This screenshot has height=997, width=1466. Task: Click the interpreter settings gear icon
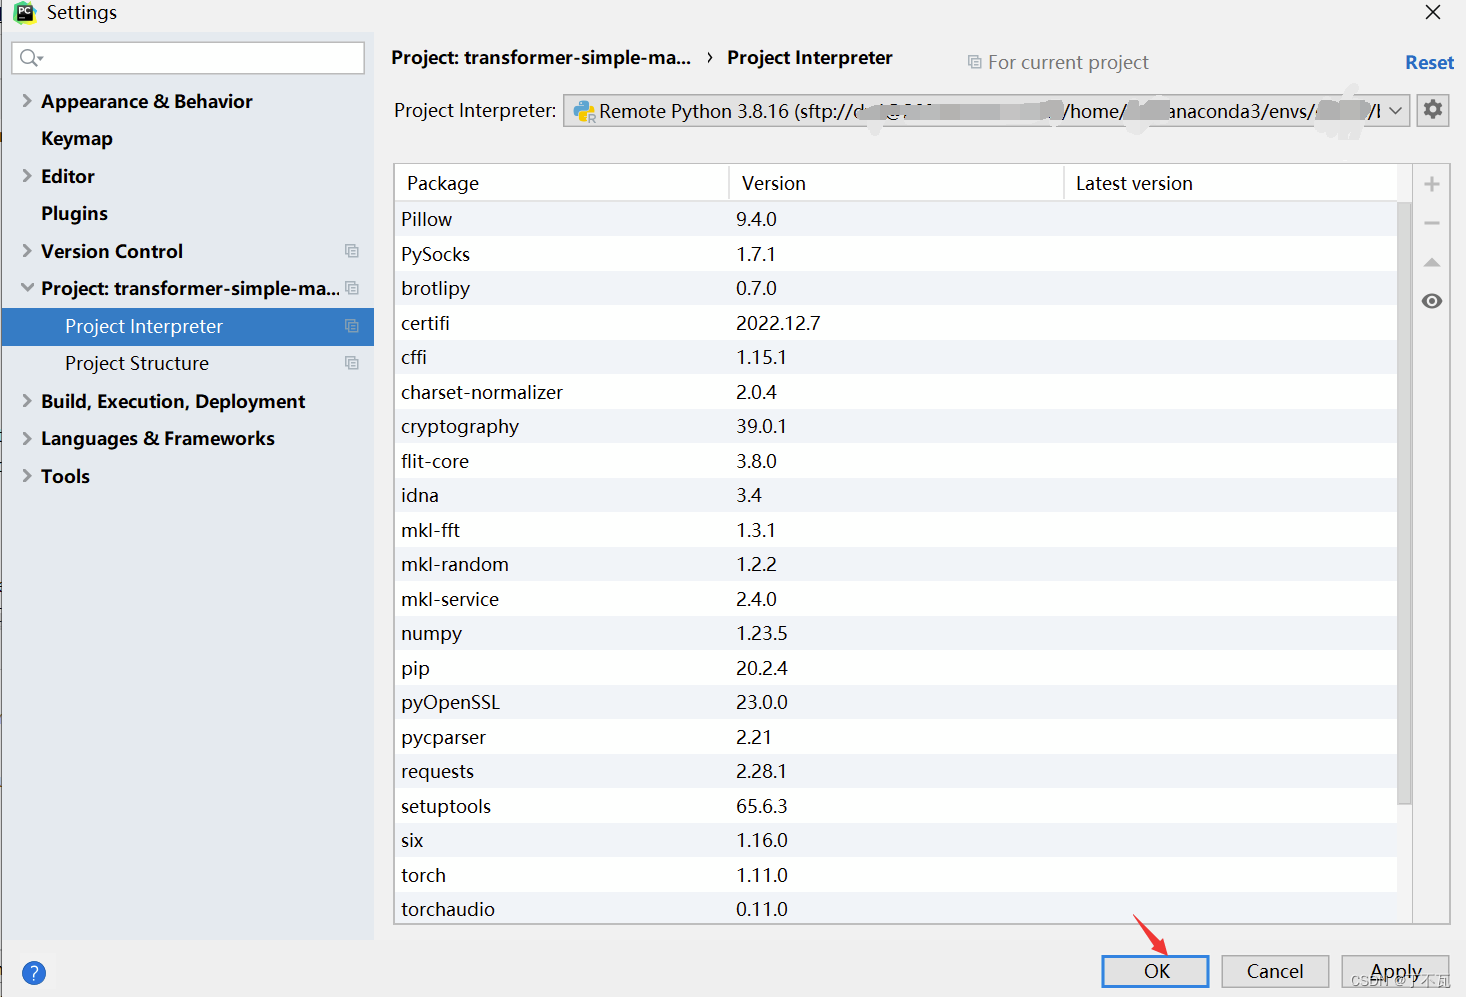point(1433,110)
